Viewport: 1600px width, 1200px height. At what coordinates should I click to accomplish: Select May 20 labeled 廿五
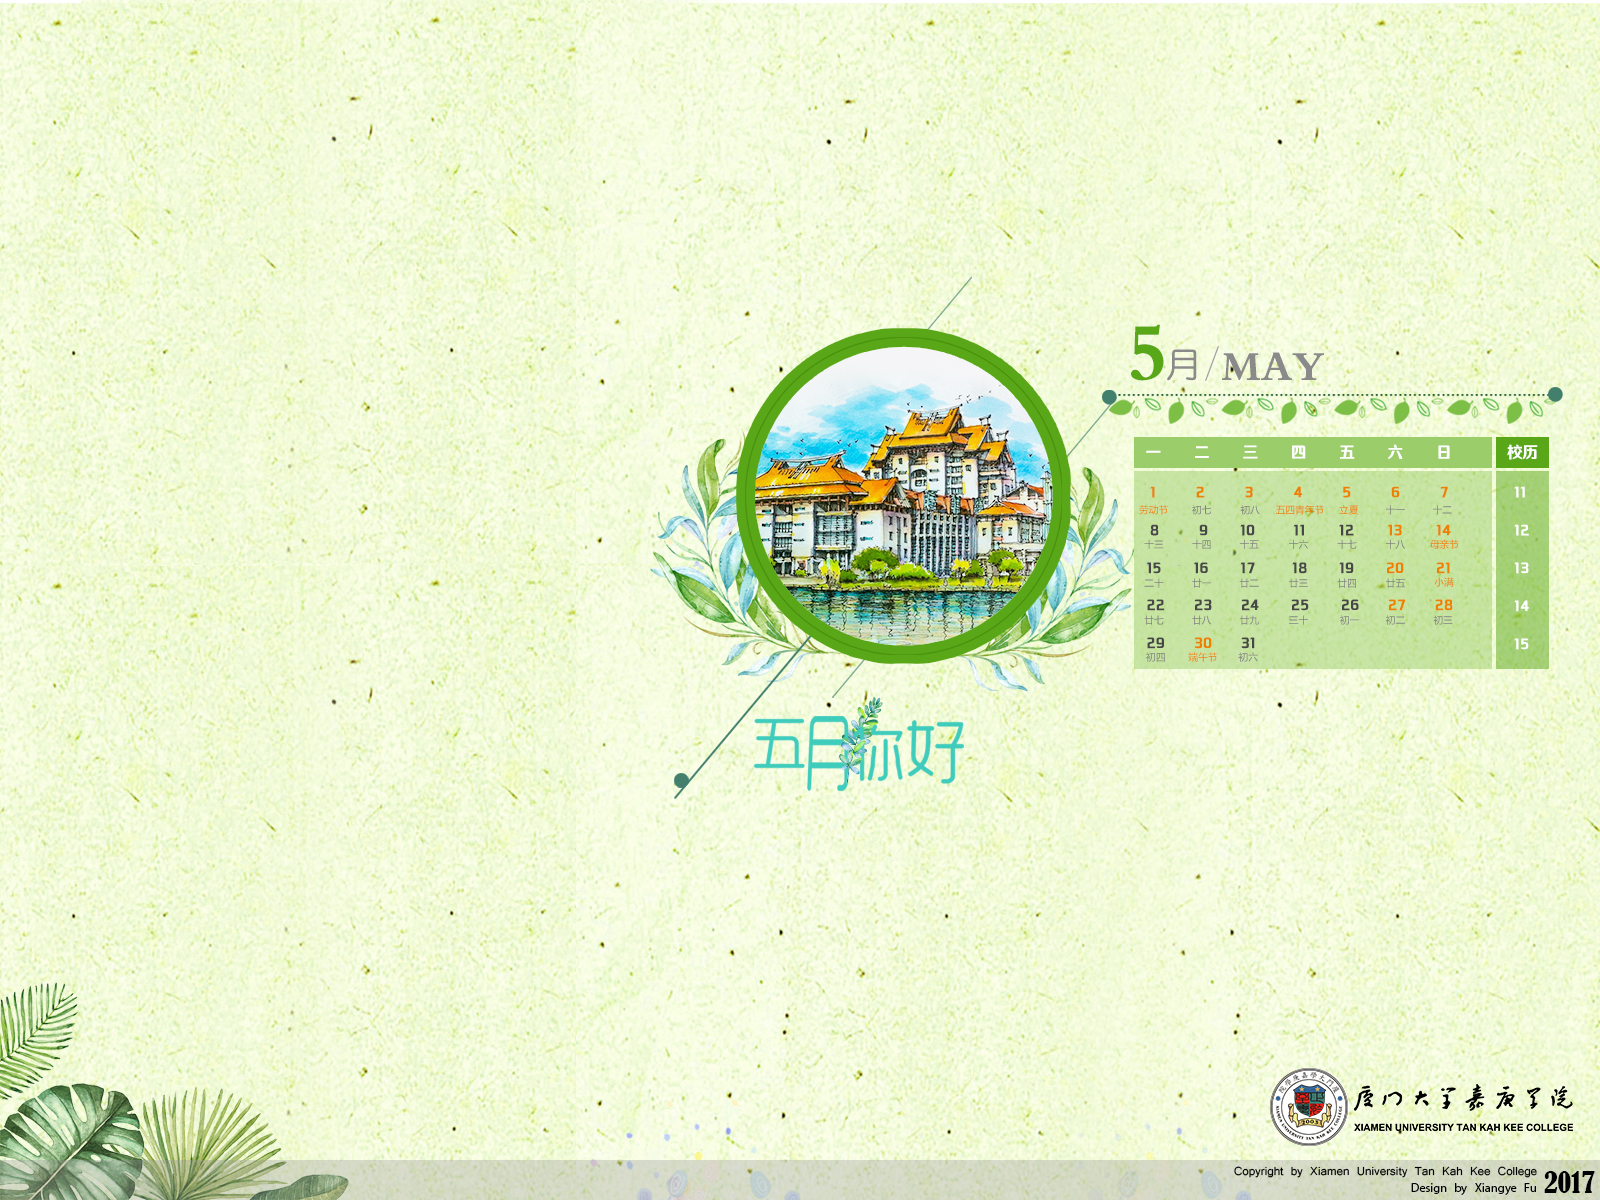pyautogui.click(x=1395, y=574)
